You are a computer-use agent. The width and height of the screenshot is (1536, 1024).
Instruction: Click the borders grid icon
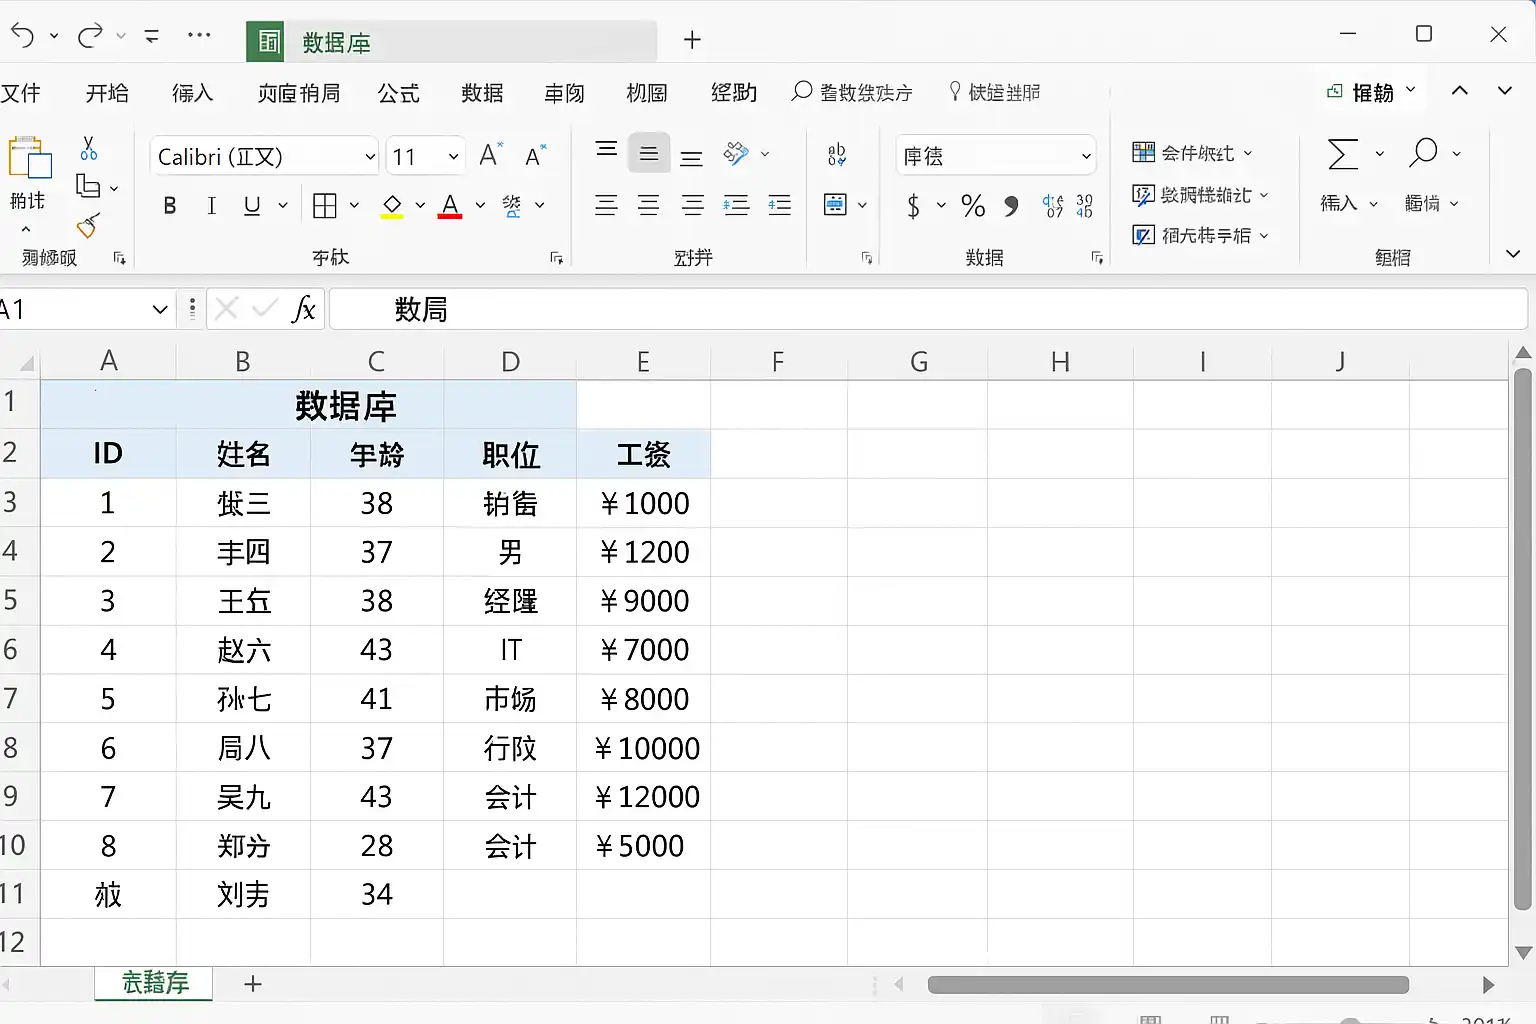click(x=325, y=206)
